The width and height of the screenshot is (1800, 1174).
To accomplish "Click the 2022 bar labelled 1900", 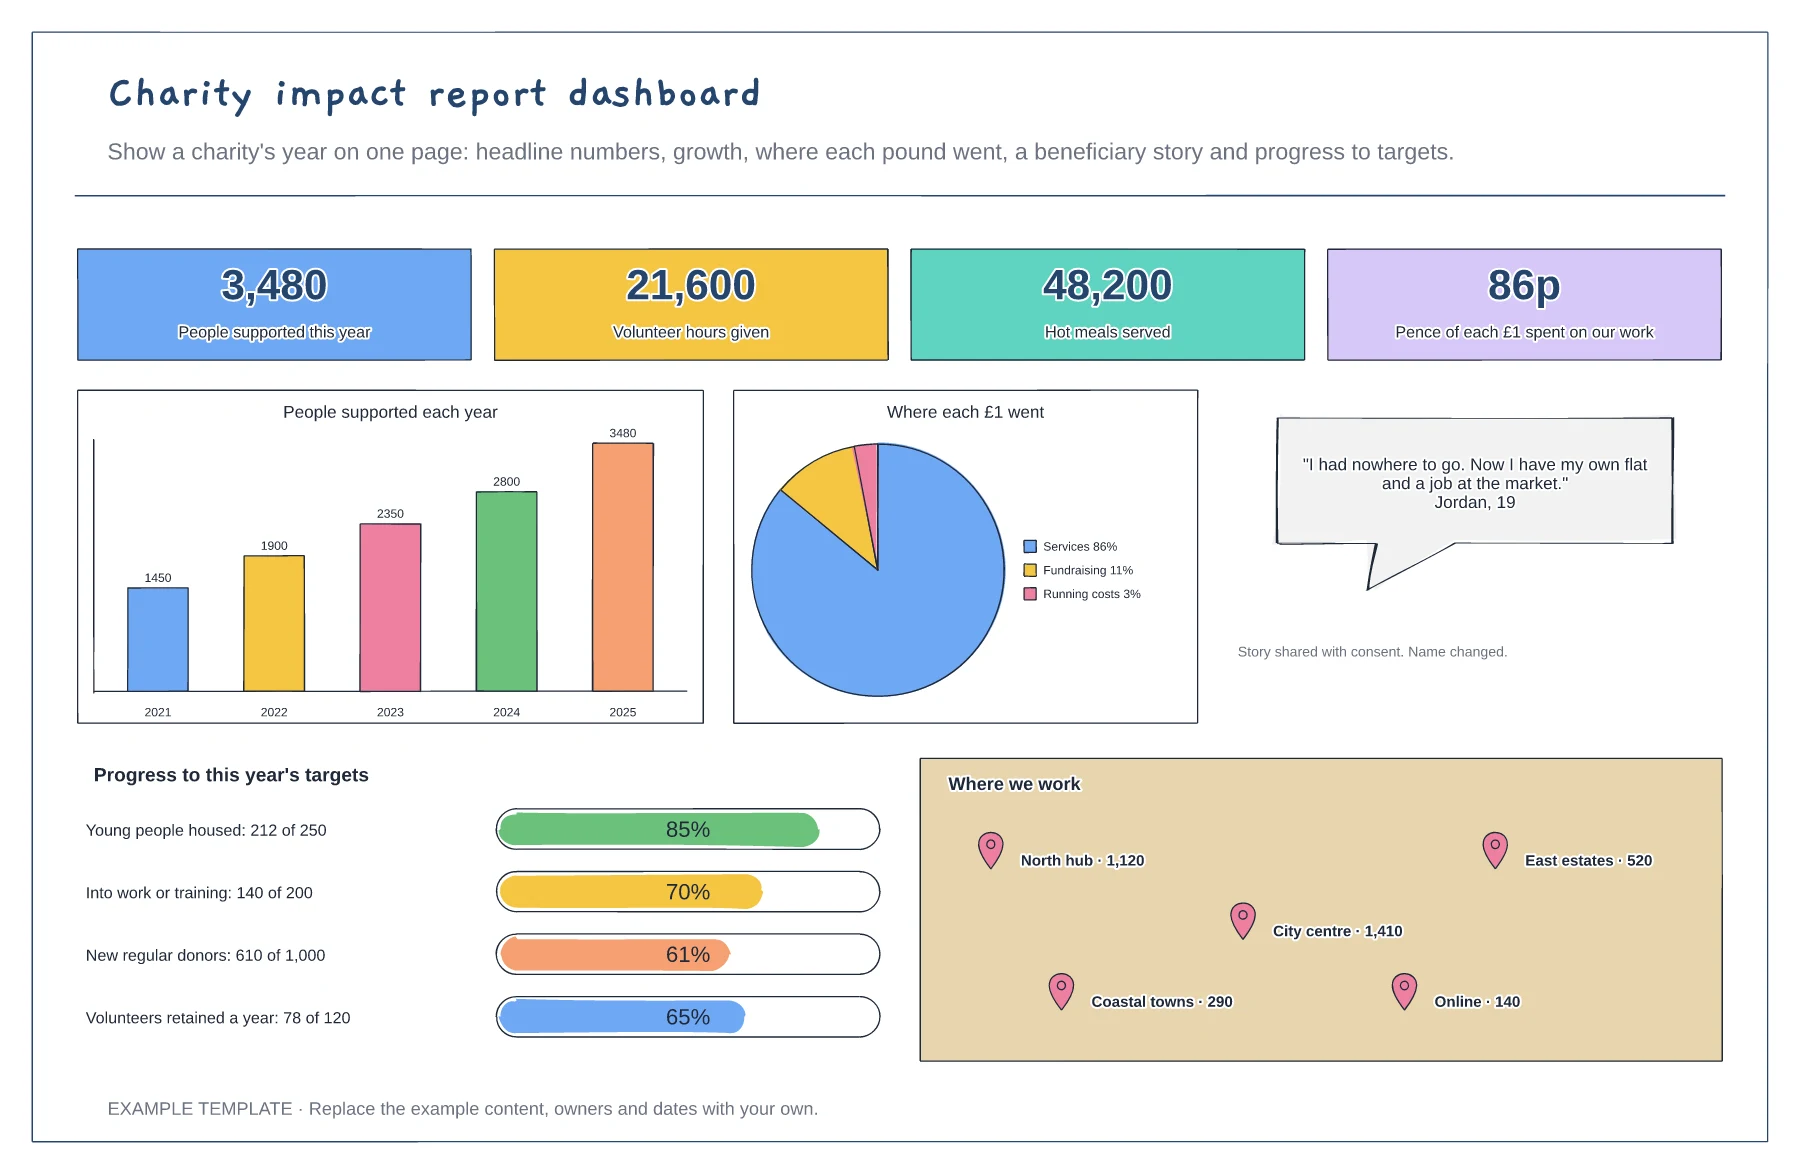I will [x=274, y=623].
